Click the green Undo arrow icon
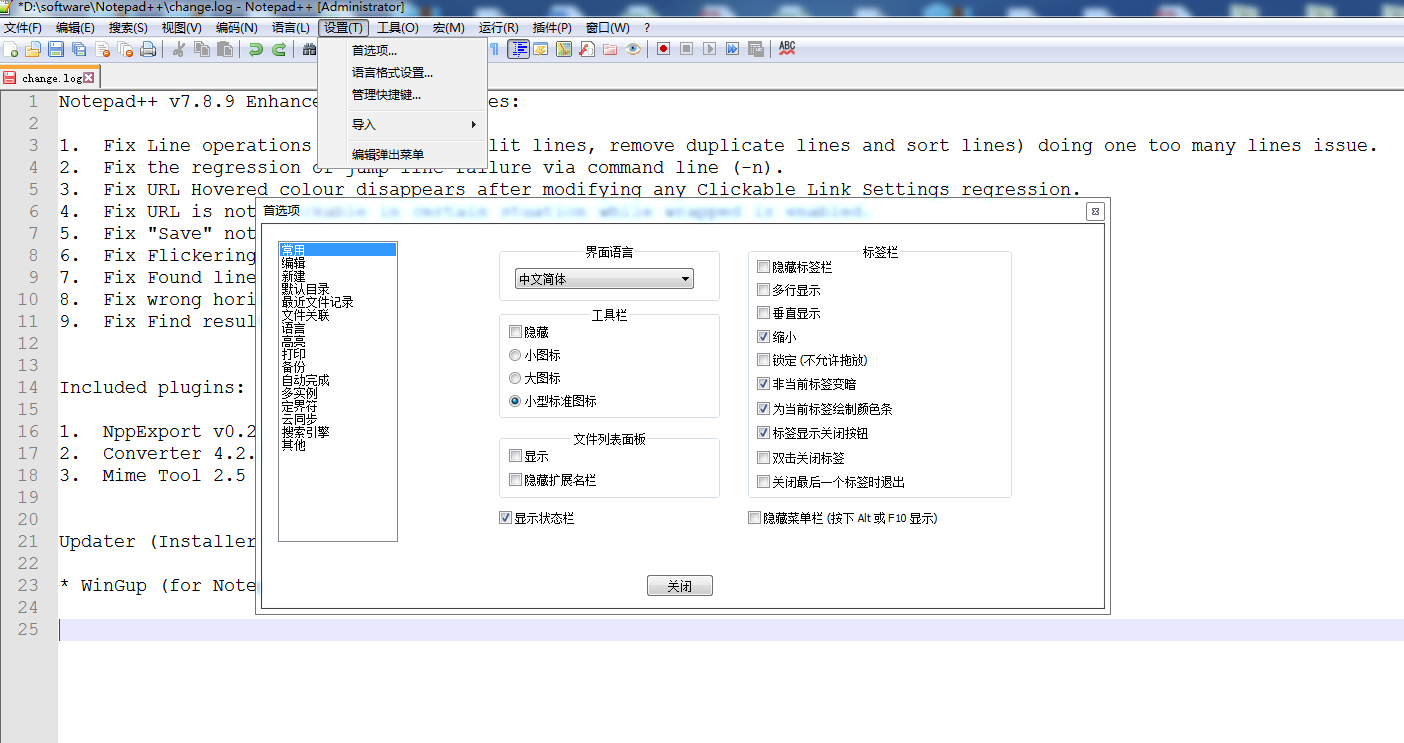Image resolution: width=1404 pixels, height=743 pixels. tap(256, 49)
